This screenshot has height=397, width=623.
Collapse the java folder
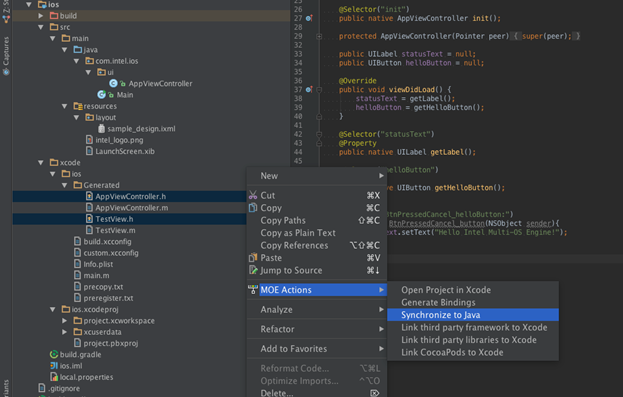(x=64, y=50)
